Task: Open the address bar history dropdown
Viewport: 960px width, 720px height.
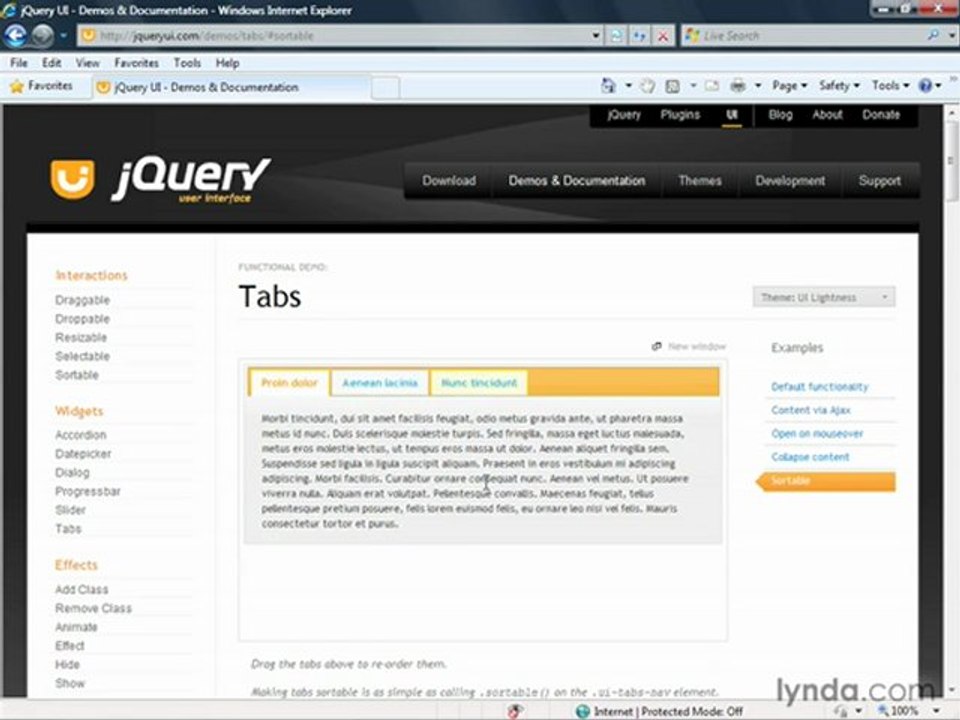Action: 596,36
